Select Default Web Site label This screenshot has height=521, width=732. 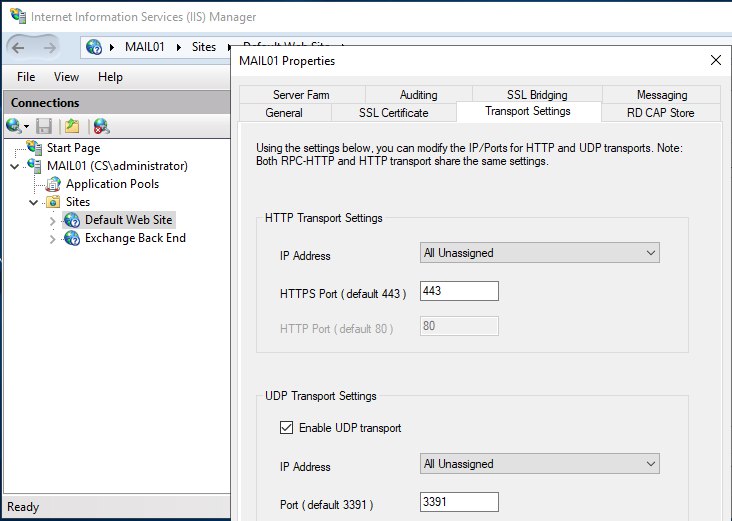(128, 220)
